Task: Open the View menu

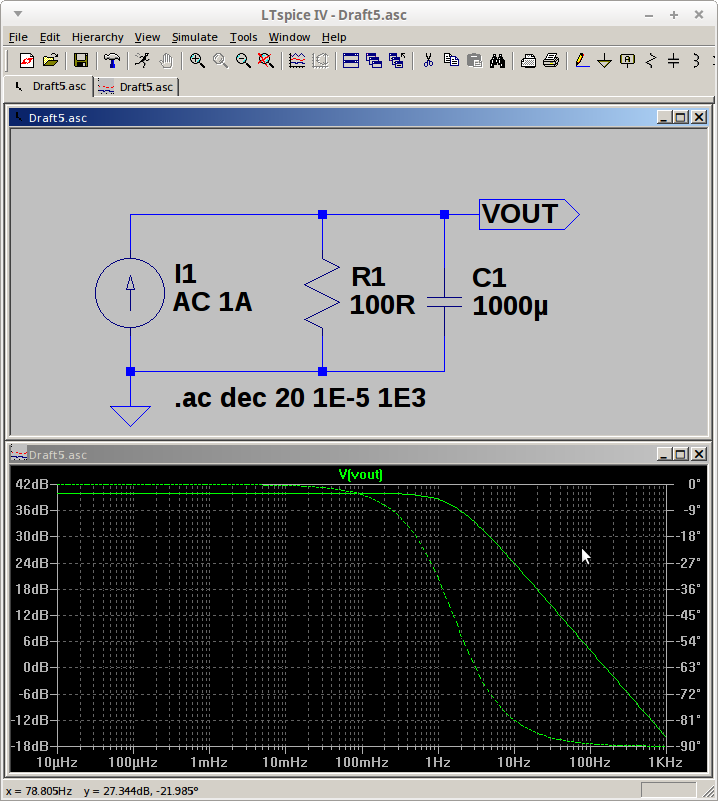Action: coord(147,37)
